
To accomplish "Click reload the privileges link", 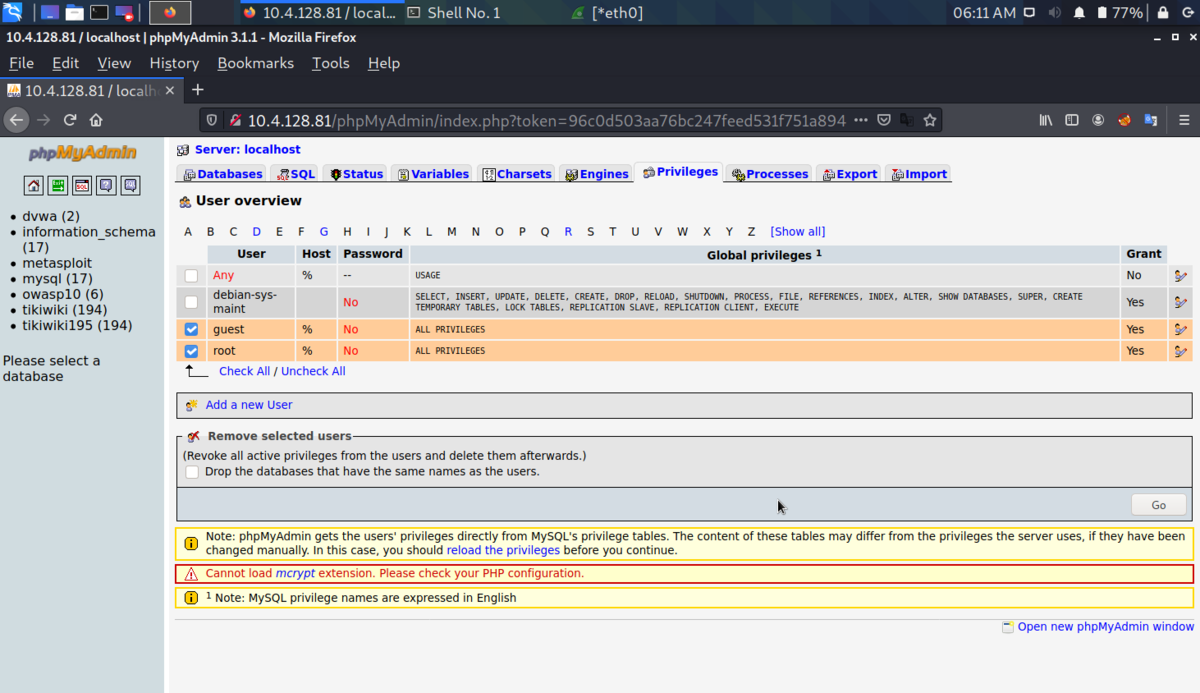I will (x=503, y=551).
